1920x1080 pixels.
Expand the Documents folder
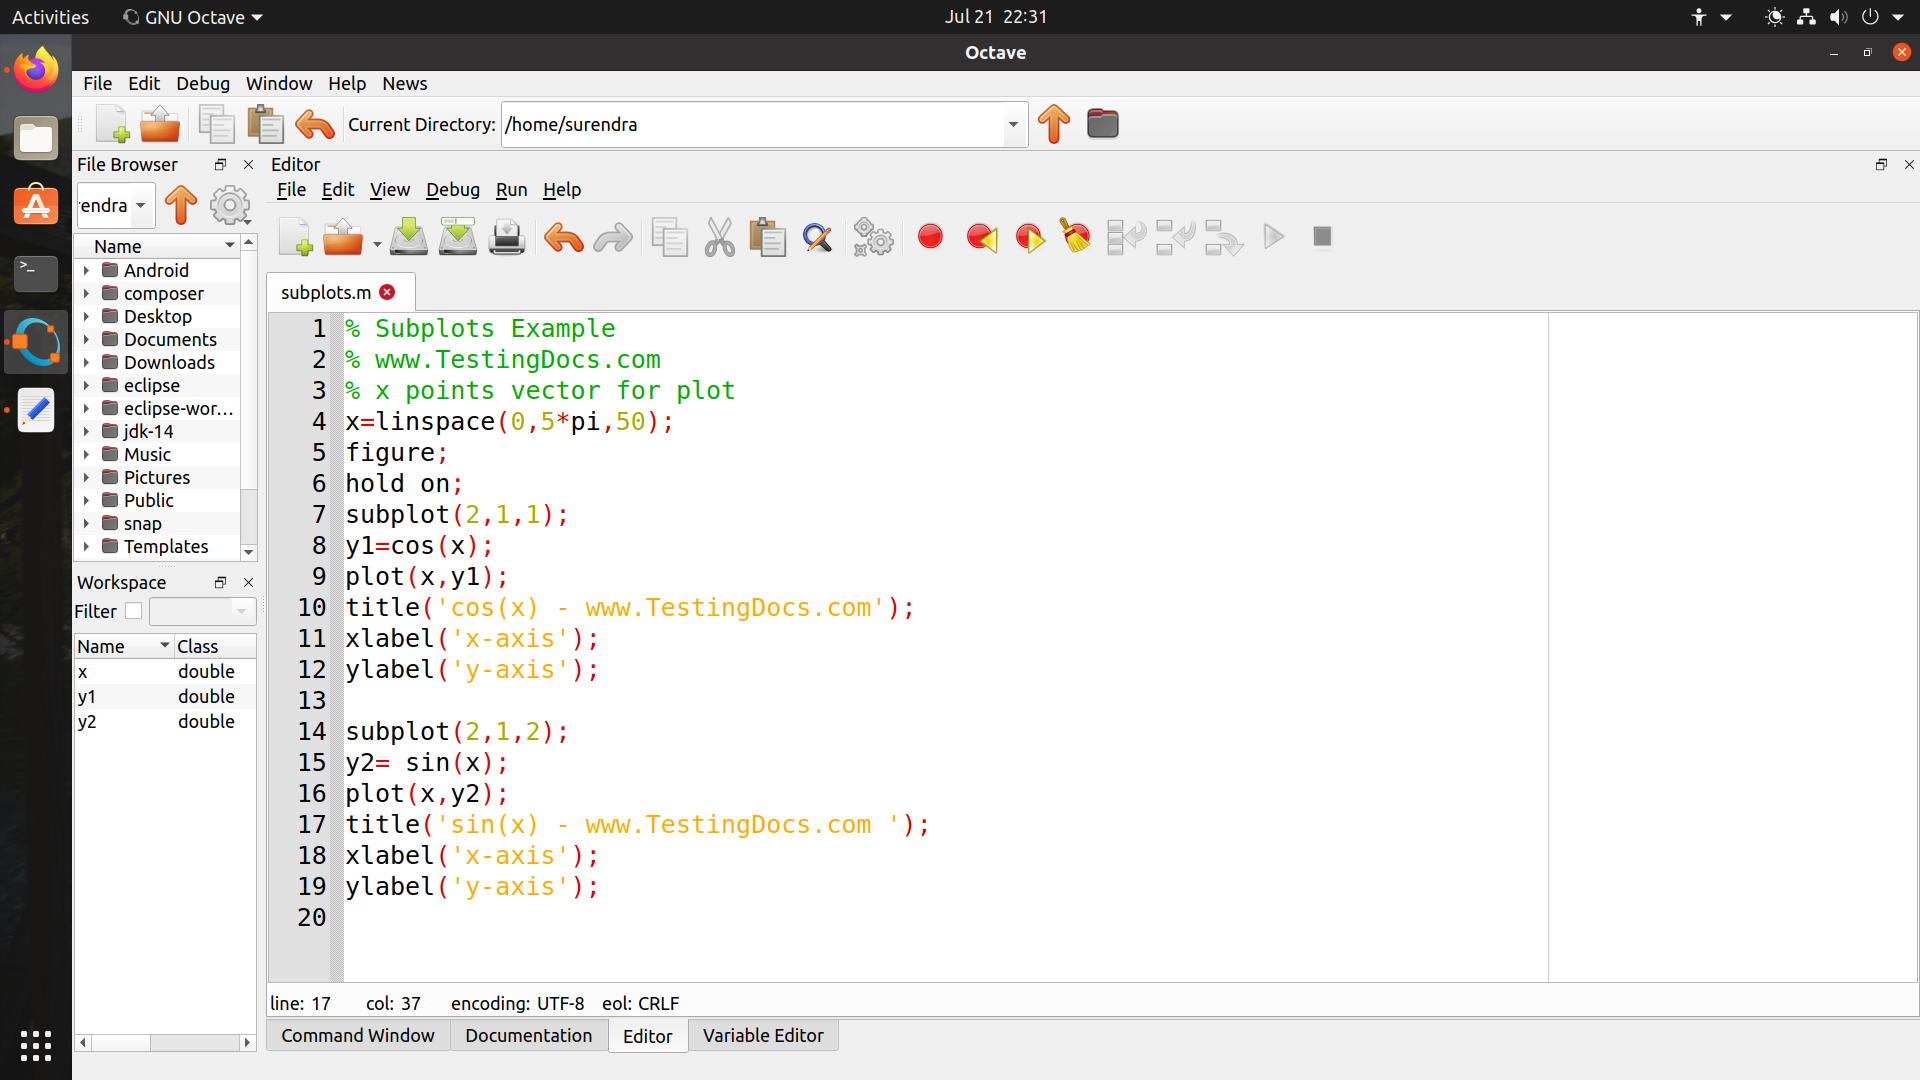click(87, 339)
